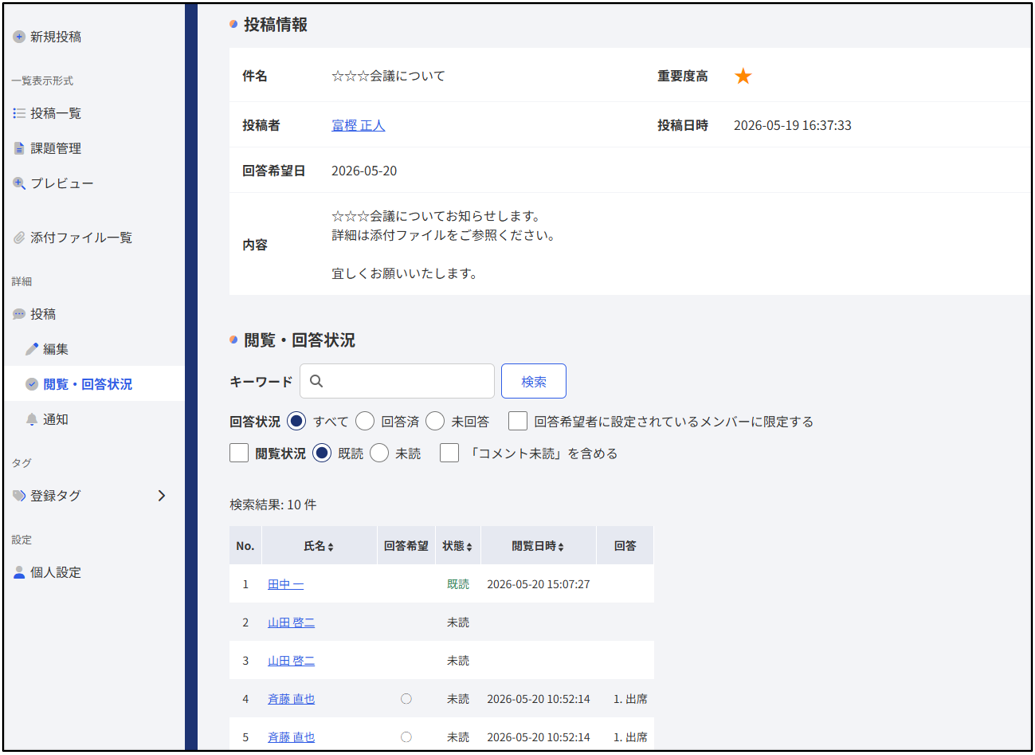Click the bell icon beside 通知
This screenshot has height=755, width=1035.
(32, 419)
